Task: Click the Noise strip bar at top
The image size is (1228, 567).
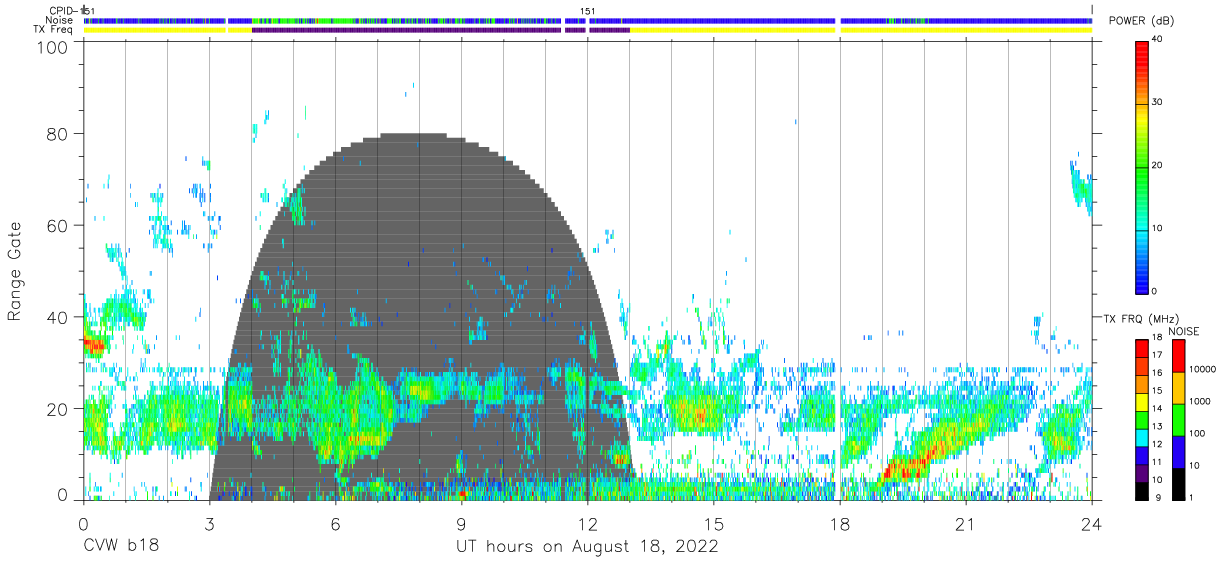Action: [x=588, y=20]
